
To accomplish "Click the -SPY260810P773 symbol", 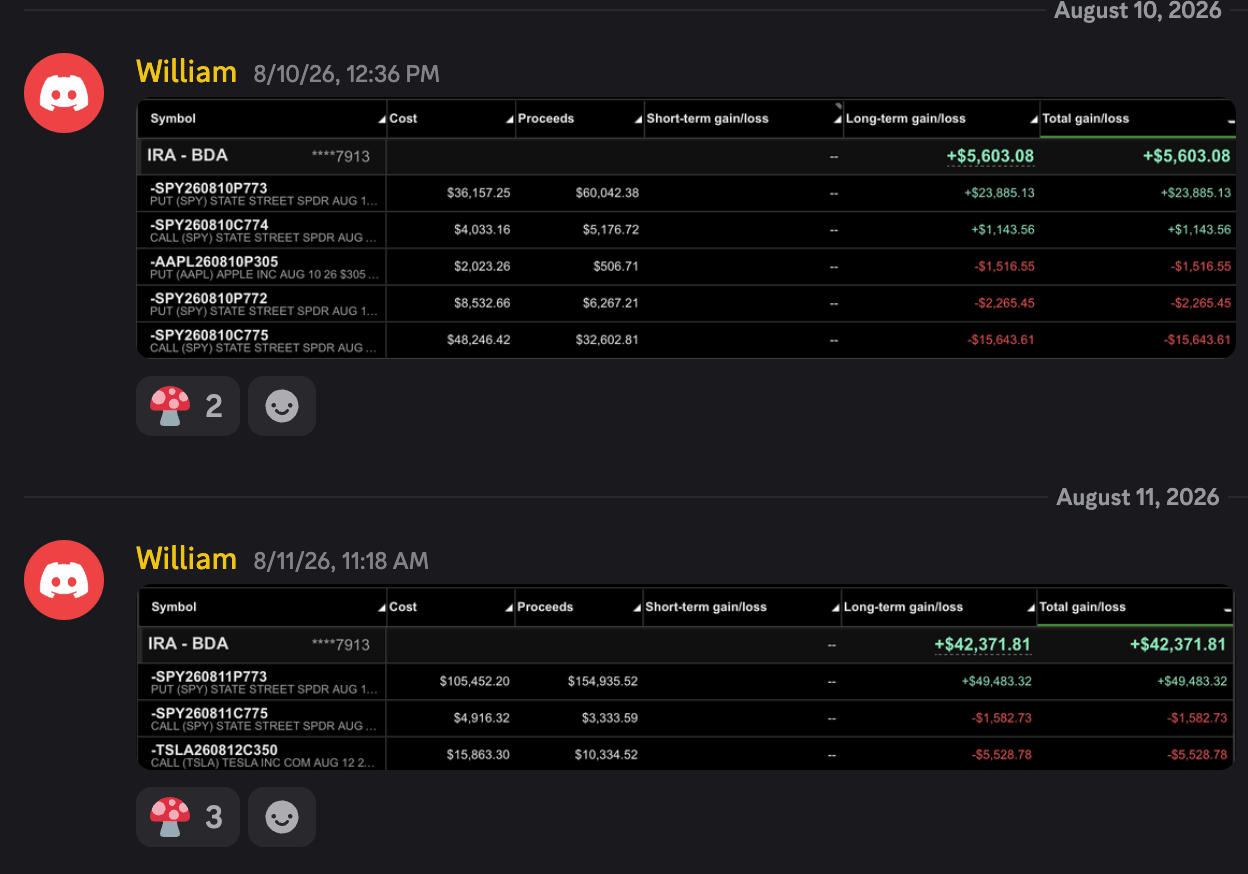I will click(x=209, y=188).
